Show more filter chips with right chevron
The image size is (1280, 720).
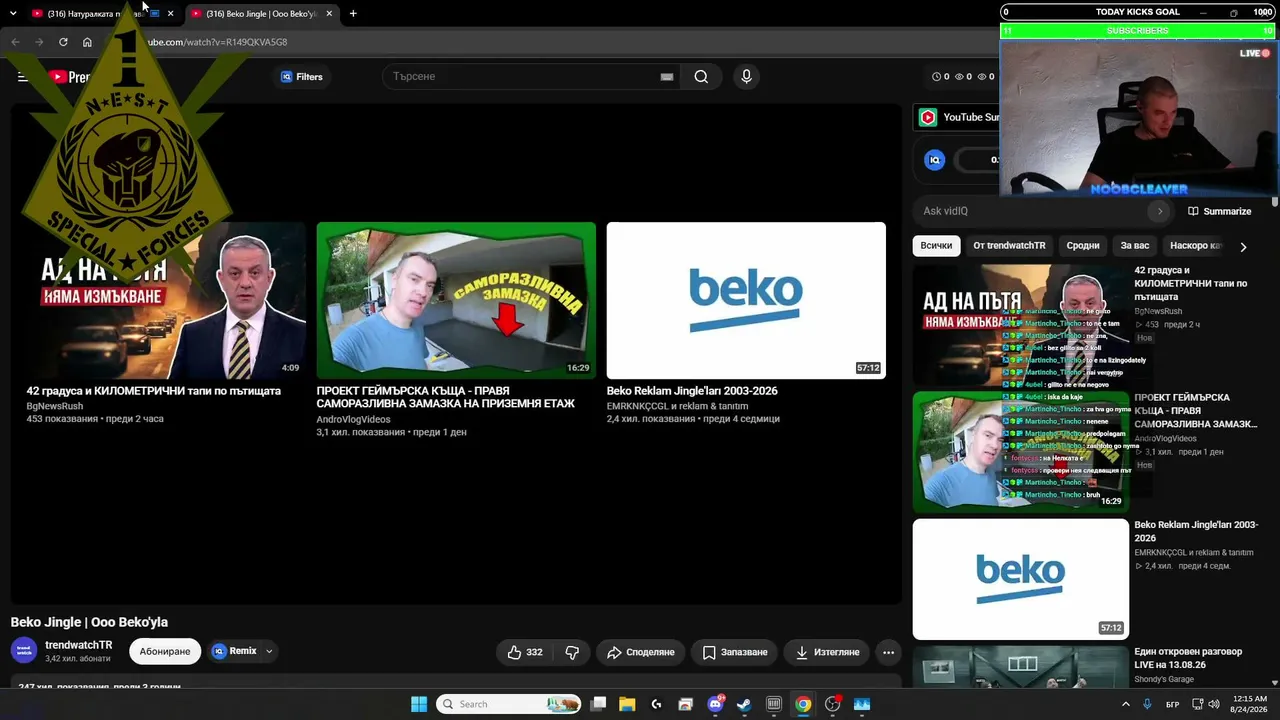[1243, 246]
